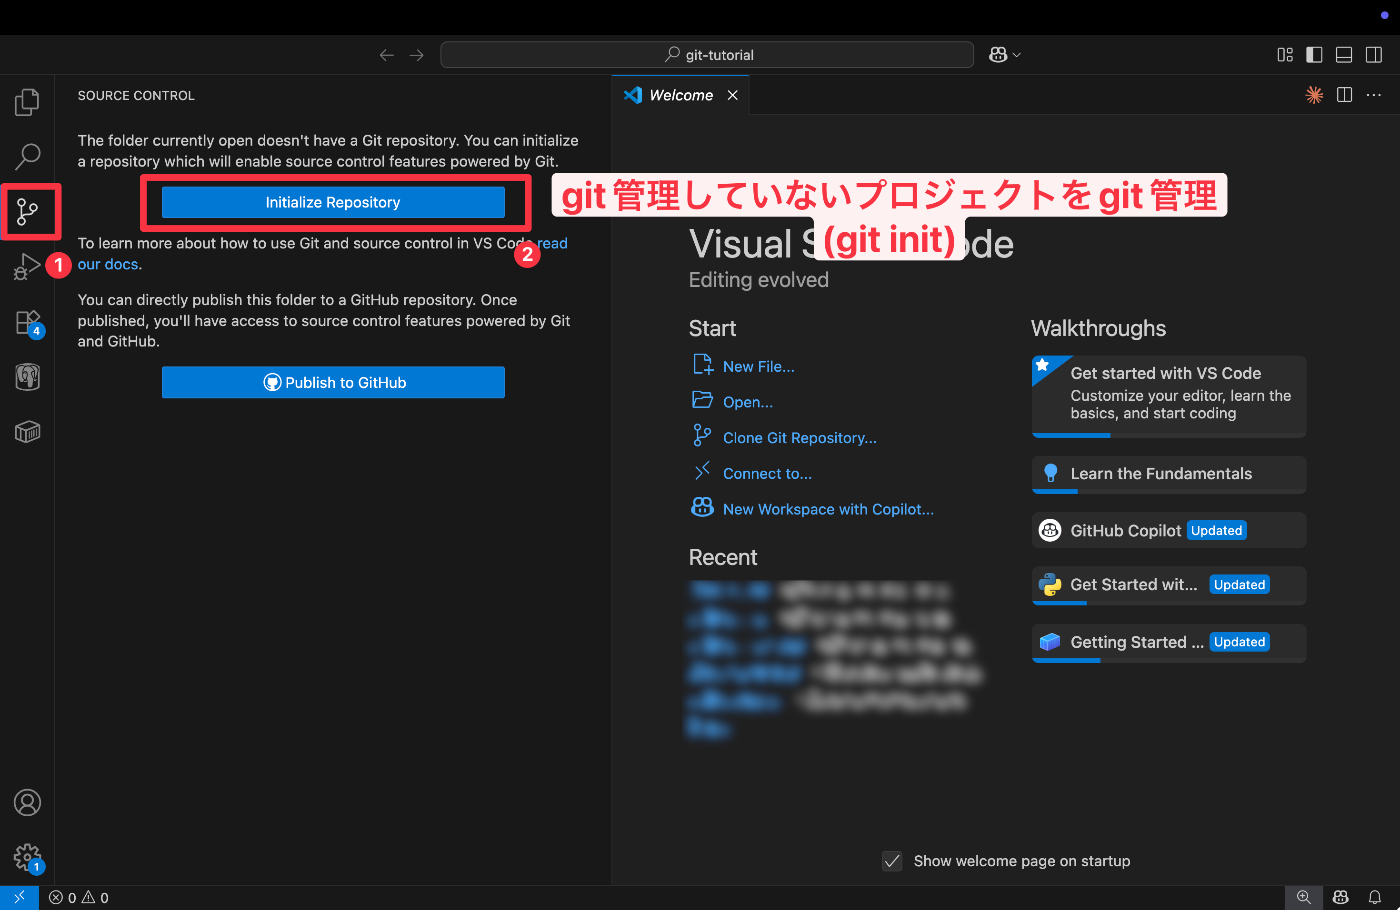The image size is (1400, 910).
Task: Toggle the secondary side bar
Action: click(1375, 55)
